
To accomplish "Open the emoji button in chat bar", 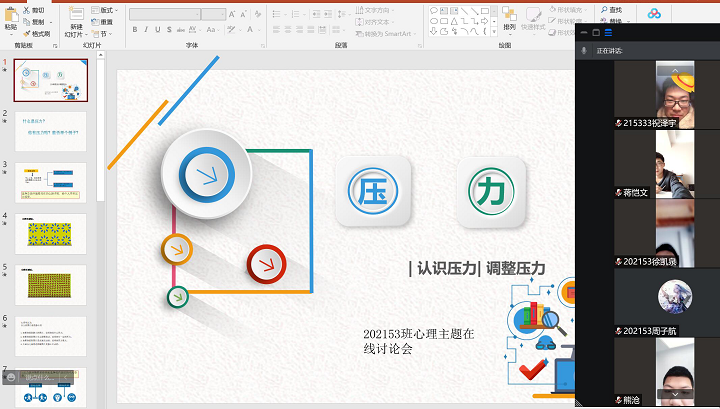I will coord(11,377).
